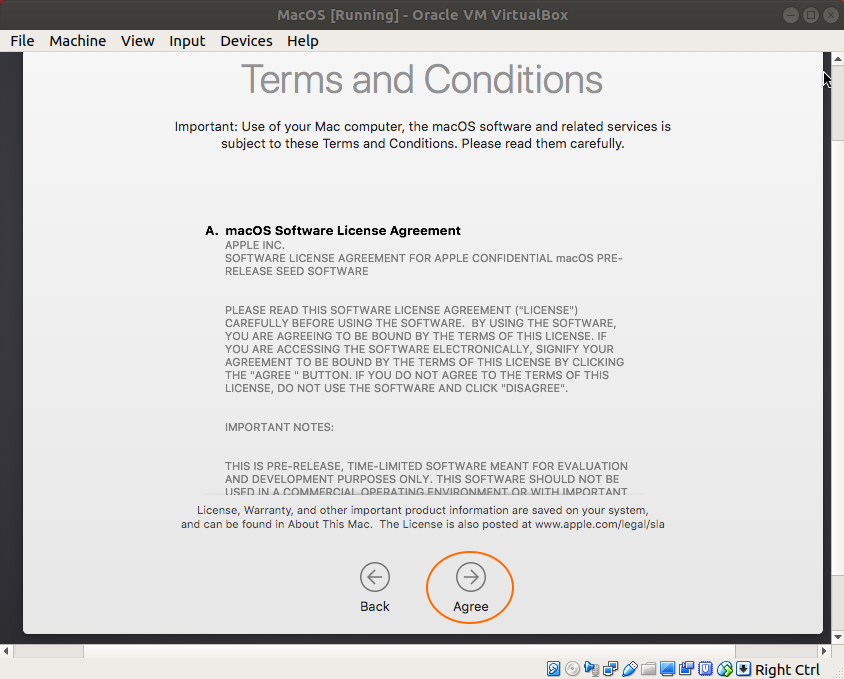Screen dimensions: 844x679
Task: Click the Agree label
Action: tap(471, 607)
